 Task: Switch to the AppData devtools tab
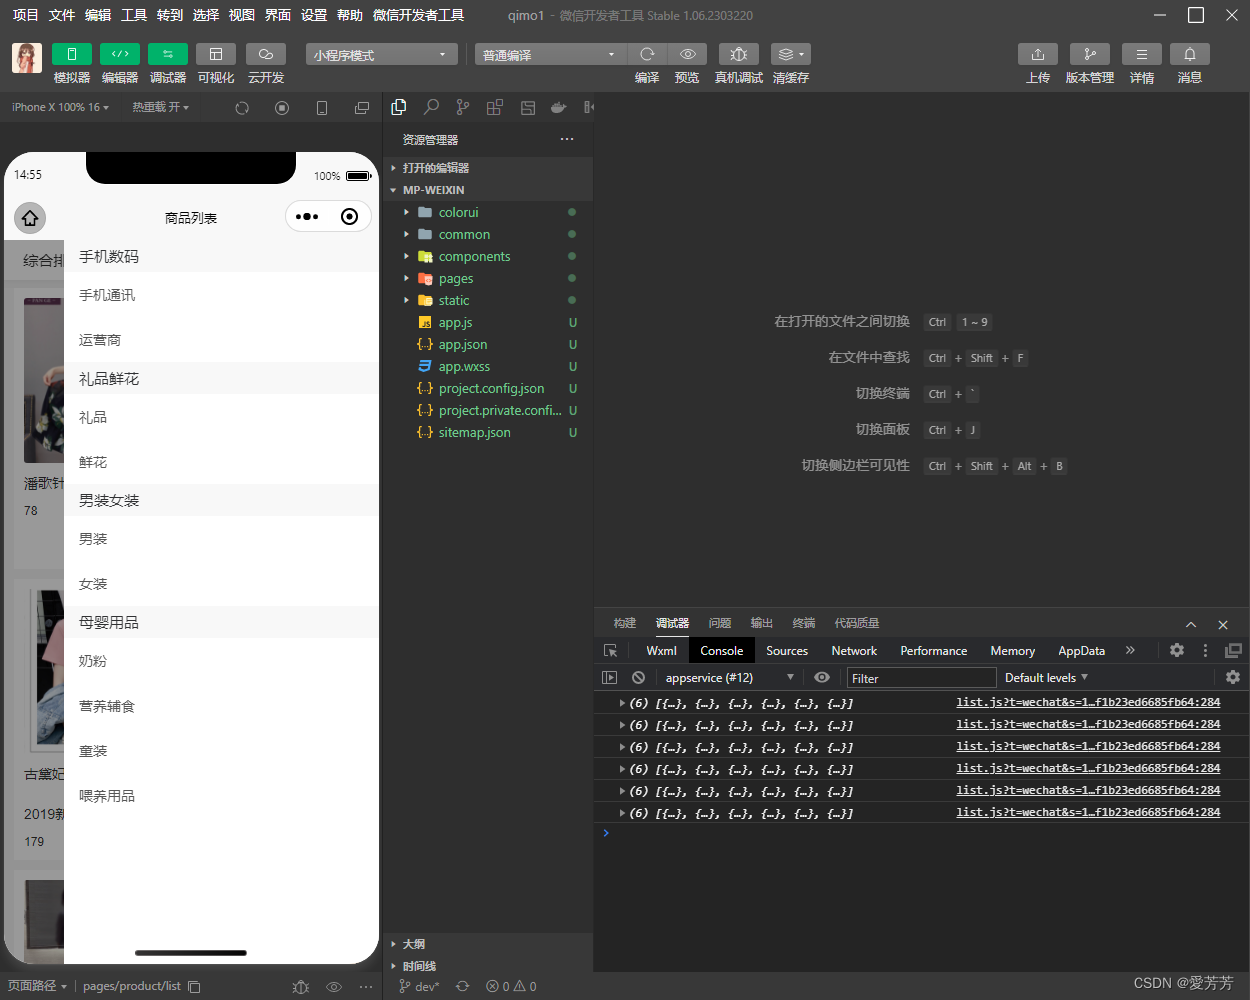tap(1082, 650)
